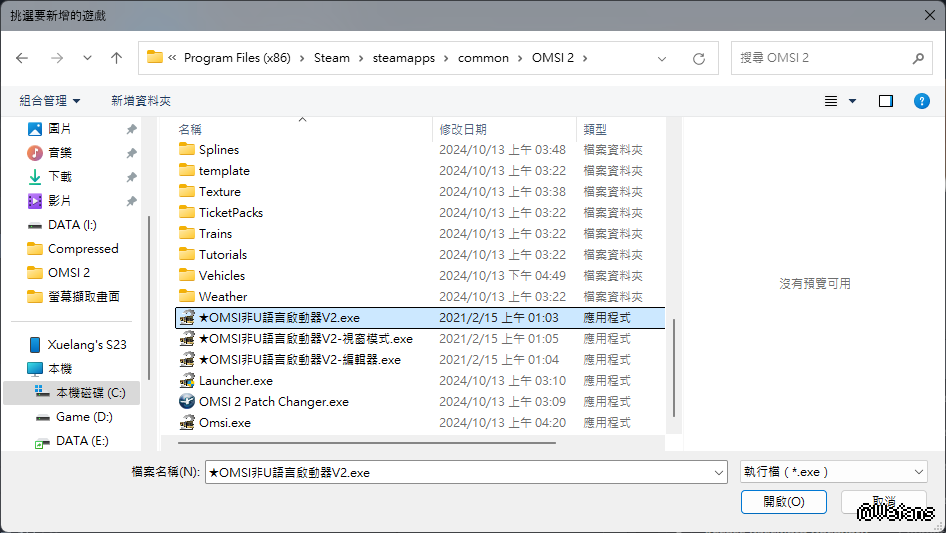Select the common breadcrumb segment
The width and height of the screenshot is (946, 533).
(483, 58)
